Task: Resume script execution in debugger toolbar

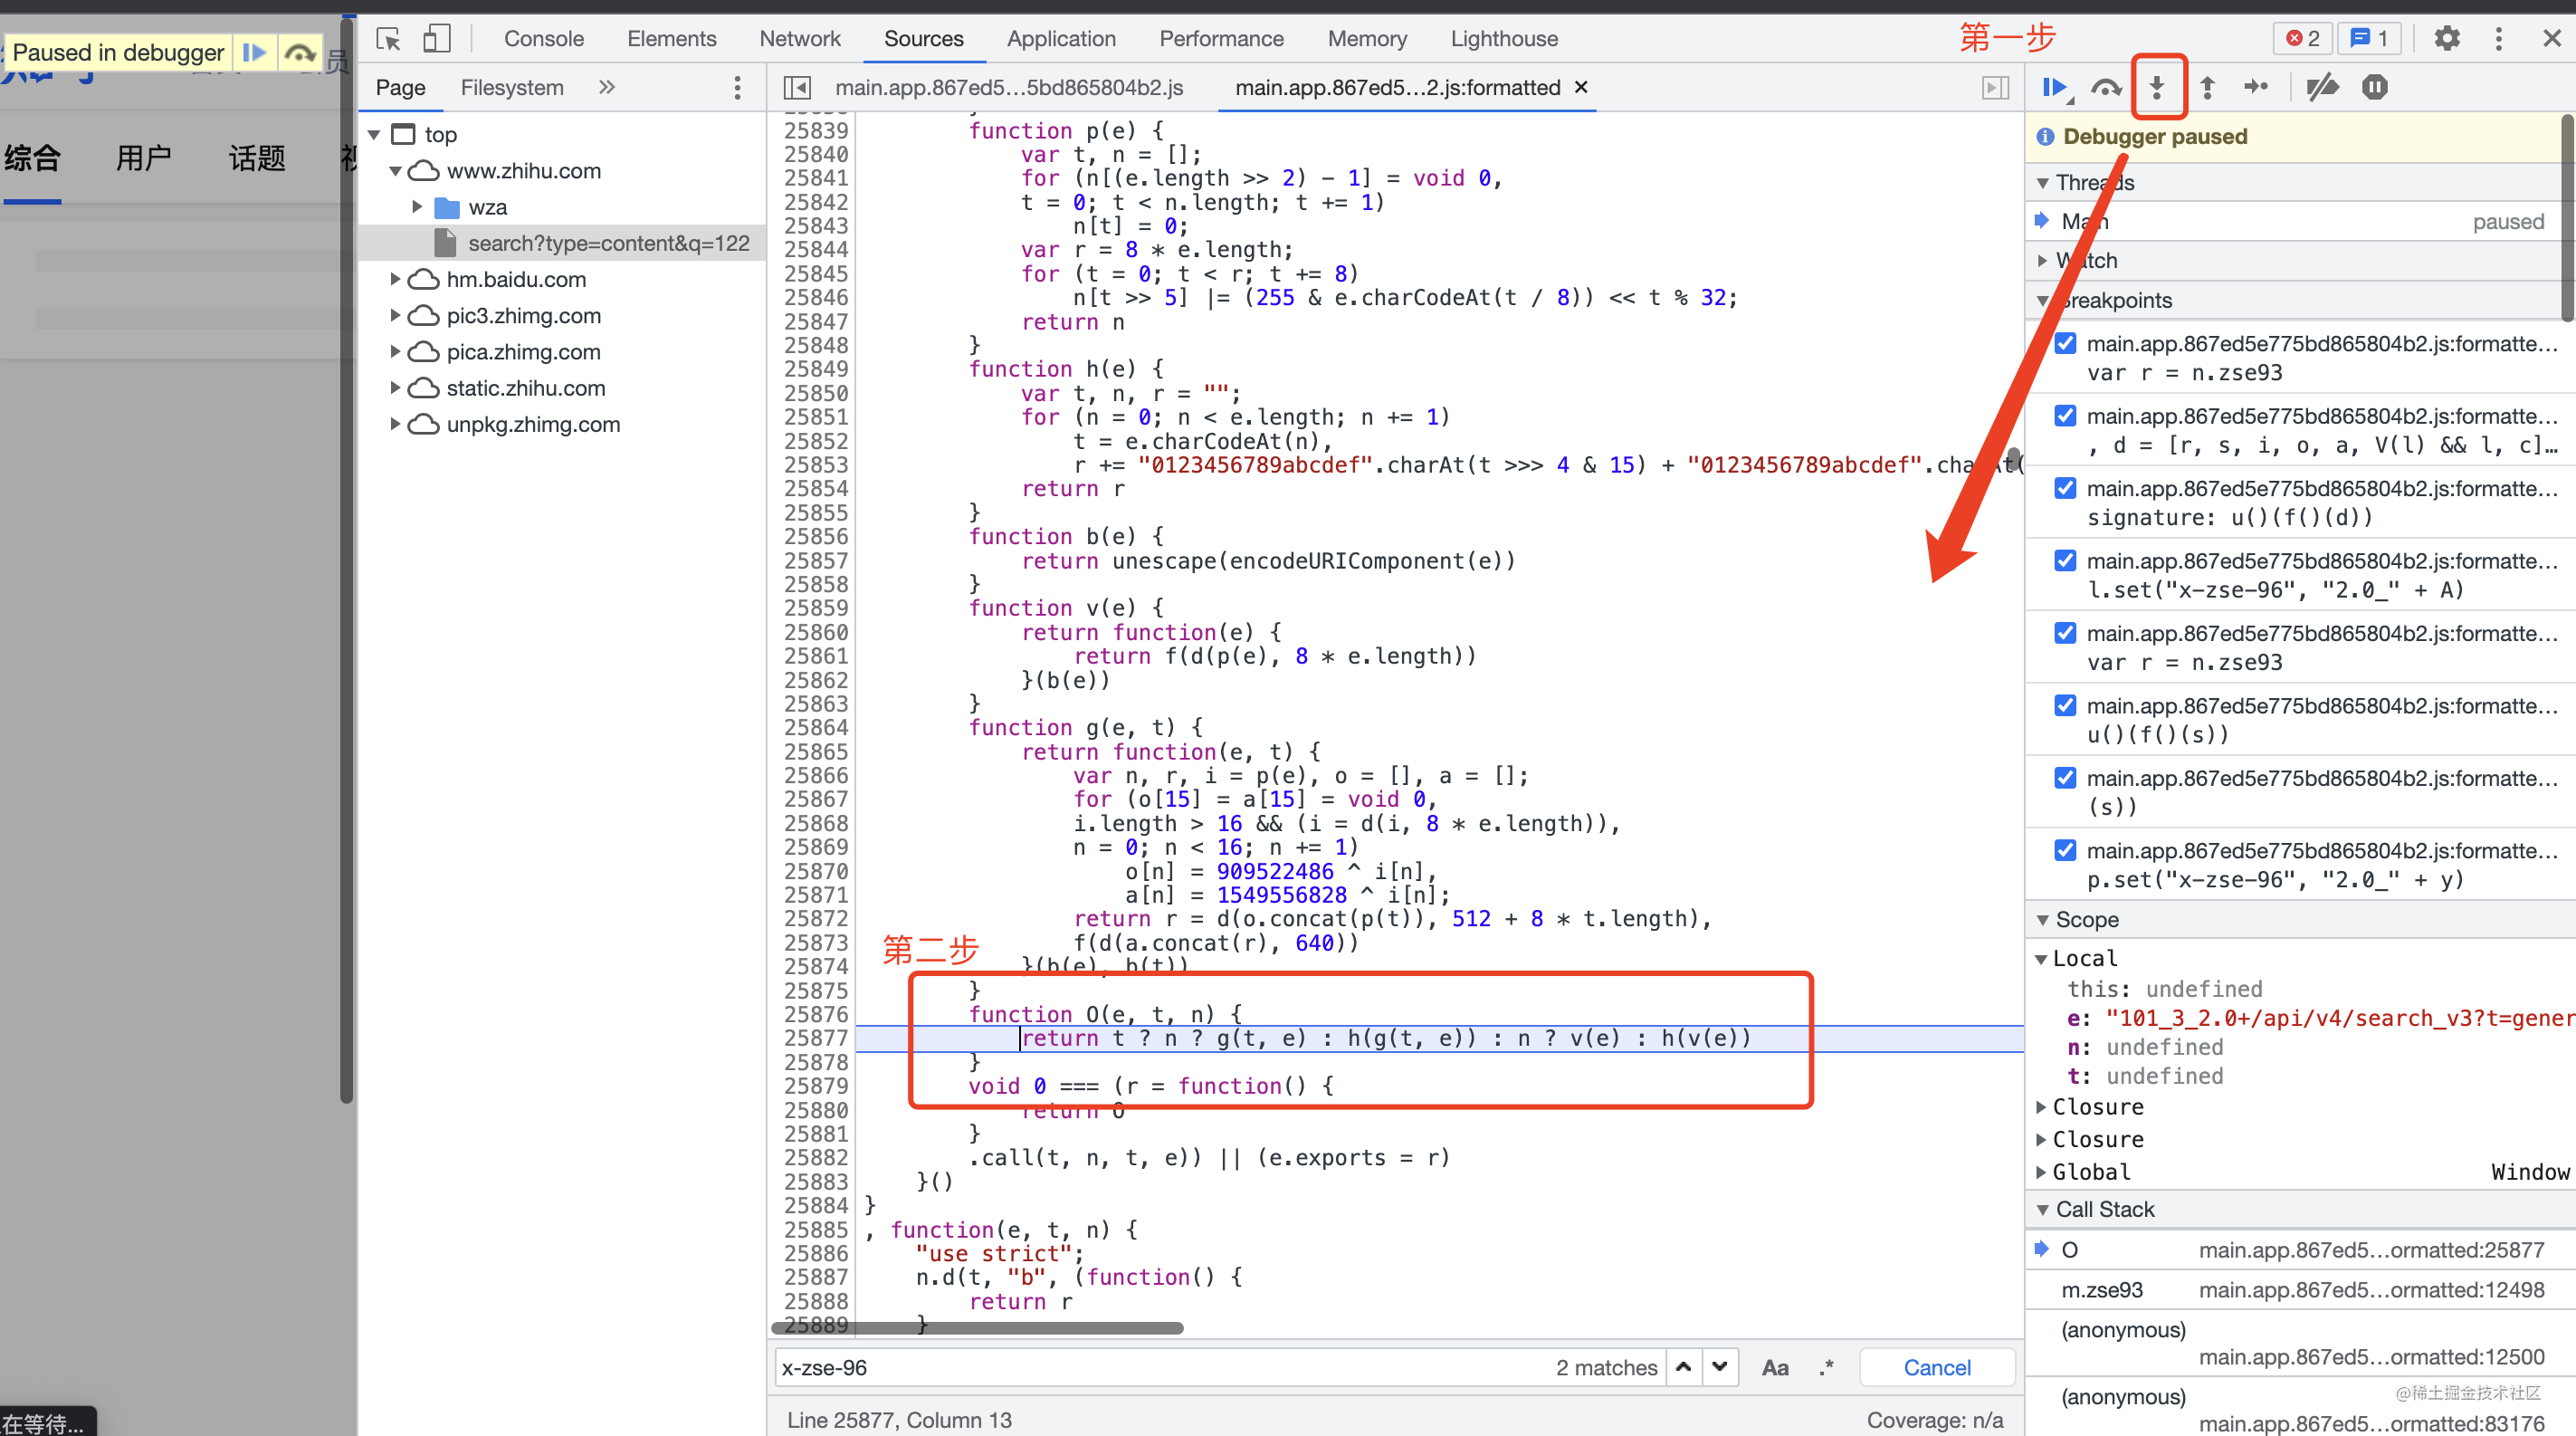Action: (2054, 88)
